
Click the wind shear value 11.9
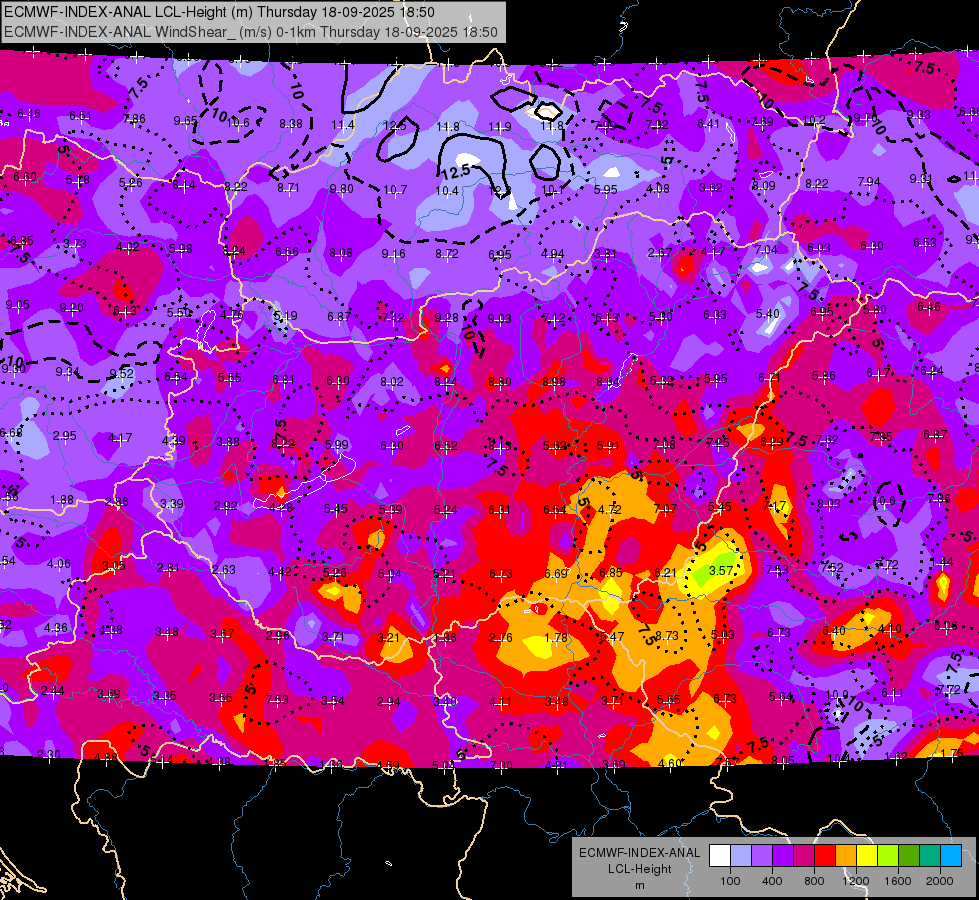(x=499, y=127)
